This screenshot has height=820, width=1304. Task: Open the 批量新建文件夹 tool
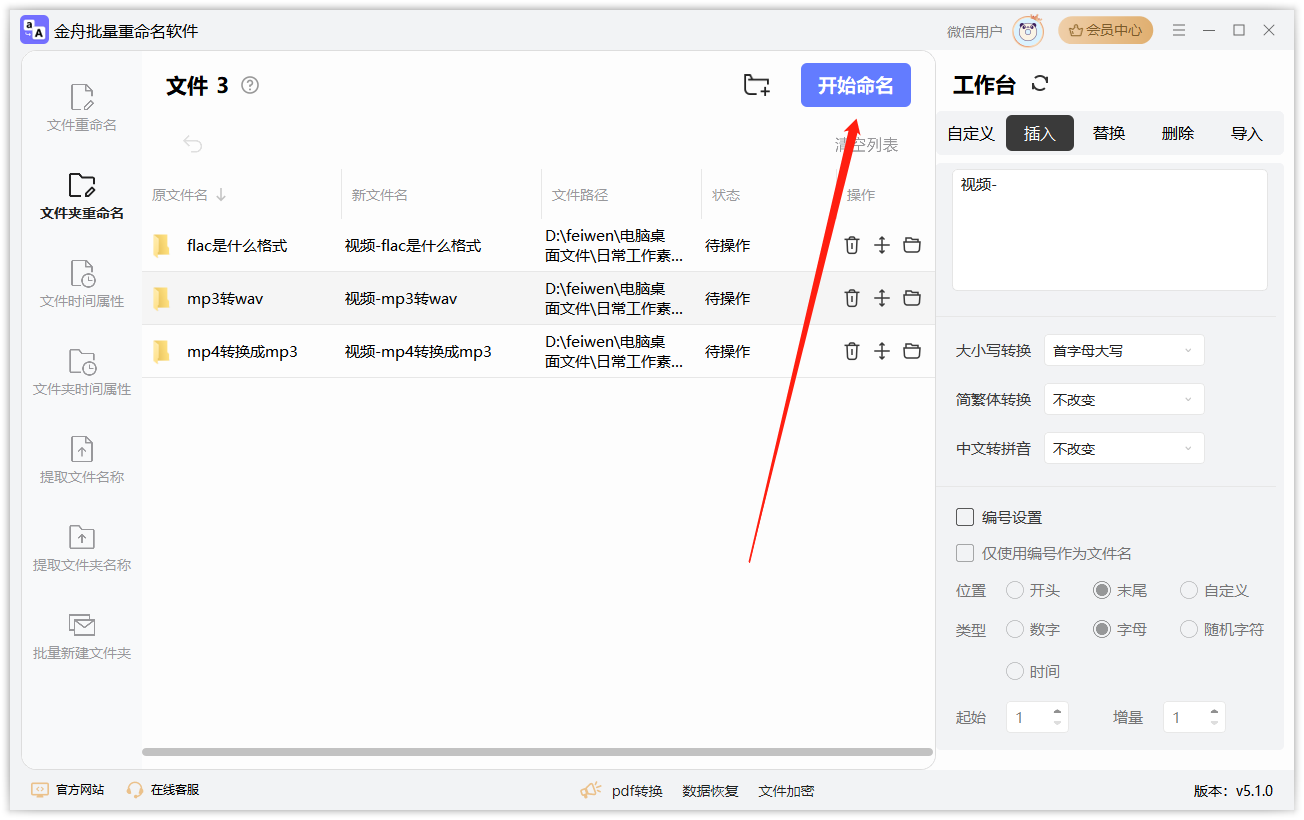coord(80,634)
